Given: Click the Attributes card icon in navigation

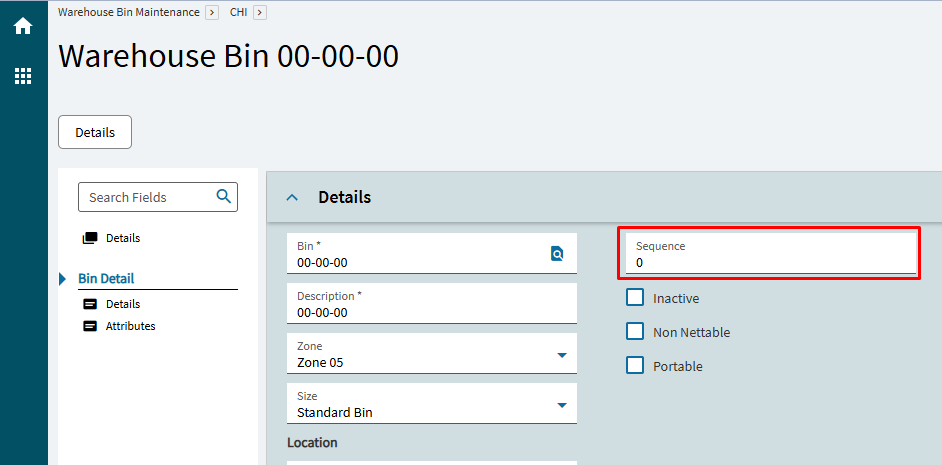Looking at the screenshot, I should pos(90,326).
